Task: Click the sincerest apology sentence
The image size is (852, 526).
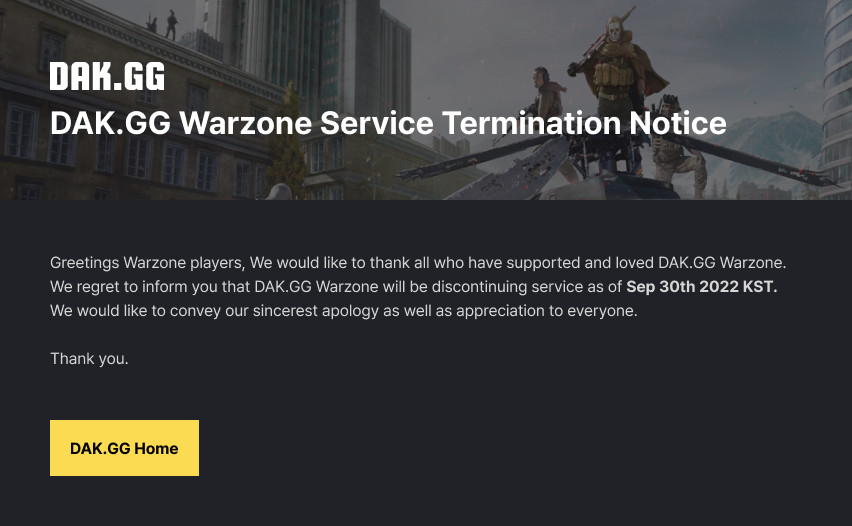Action: click(343, 311)
